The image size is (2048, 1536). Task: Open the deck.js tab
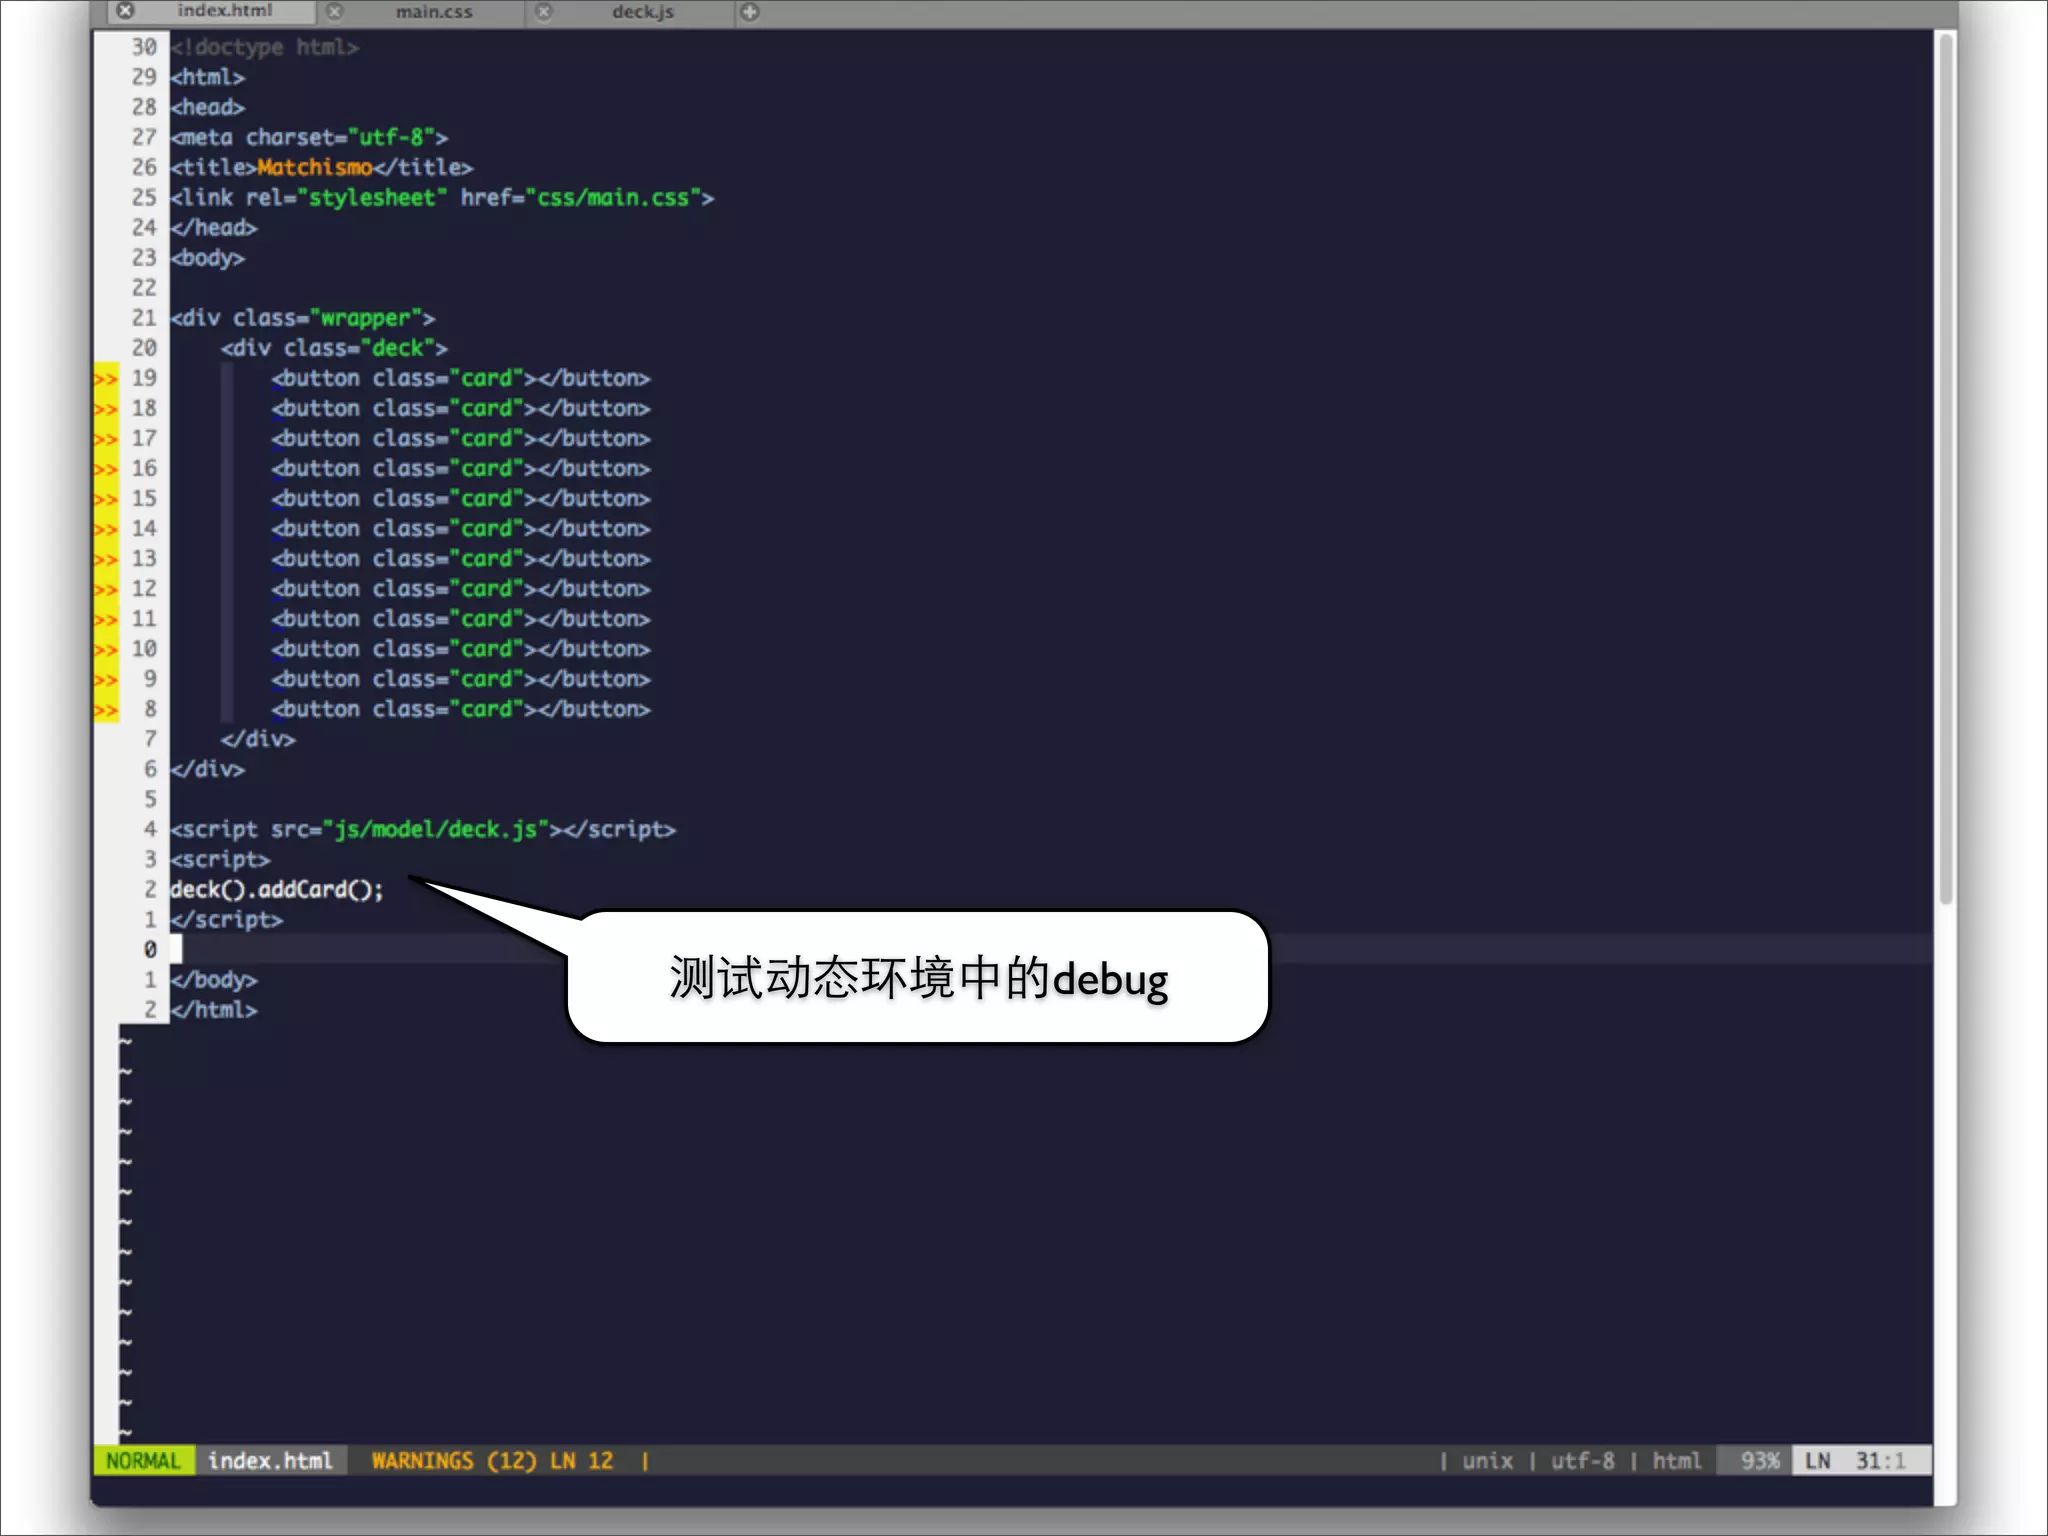pos(643,12)
